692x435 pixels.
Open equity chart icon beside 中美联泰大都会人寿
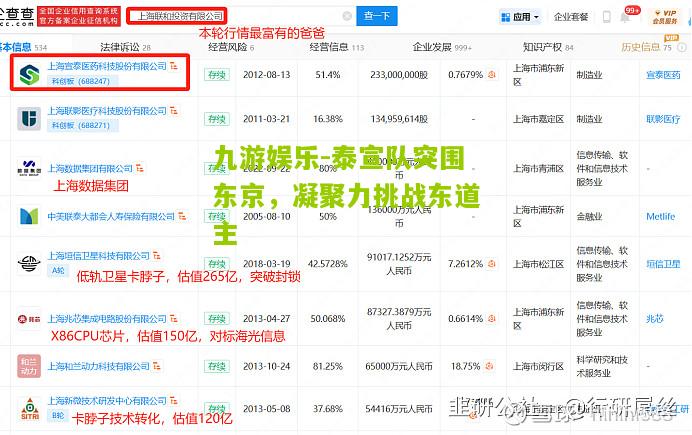coord(182,216)
